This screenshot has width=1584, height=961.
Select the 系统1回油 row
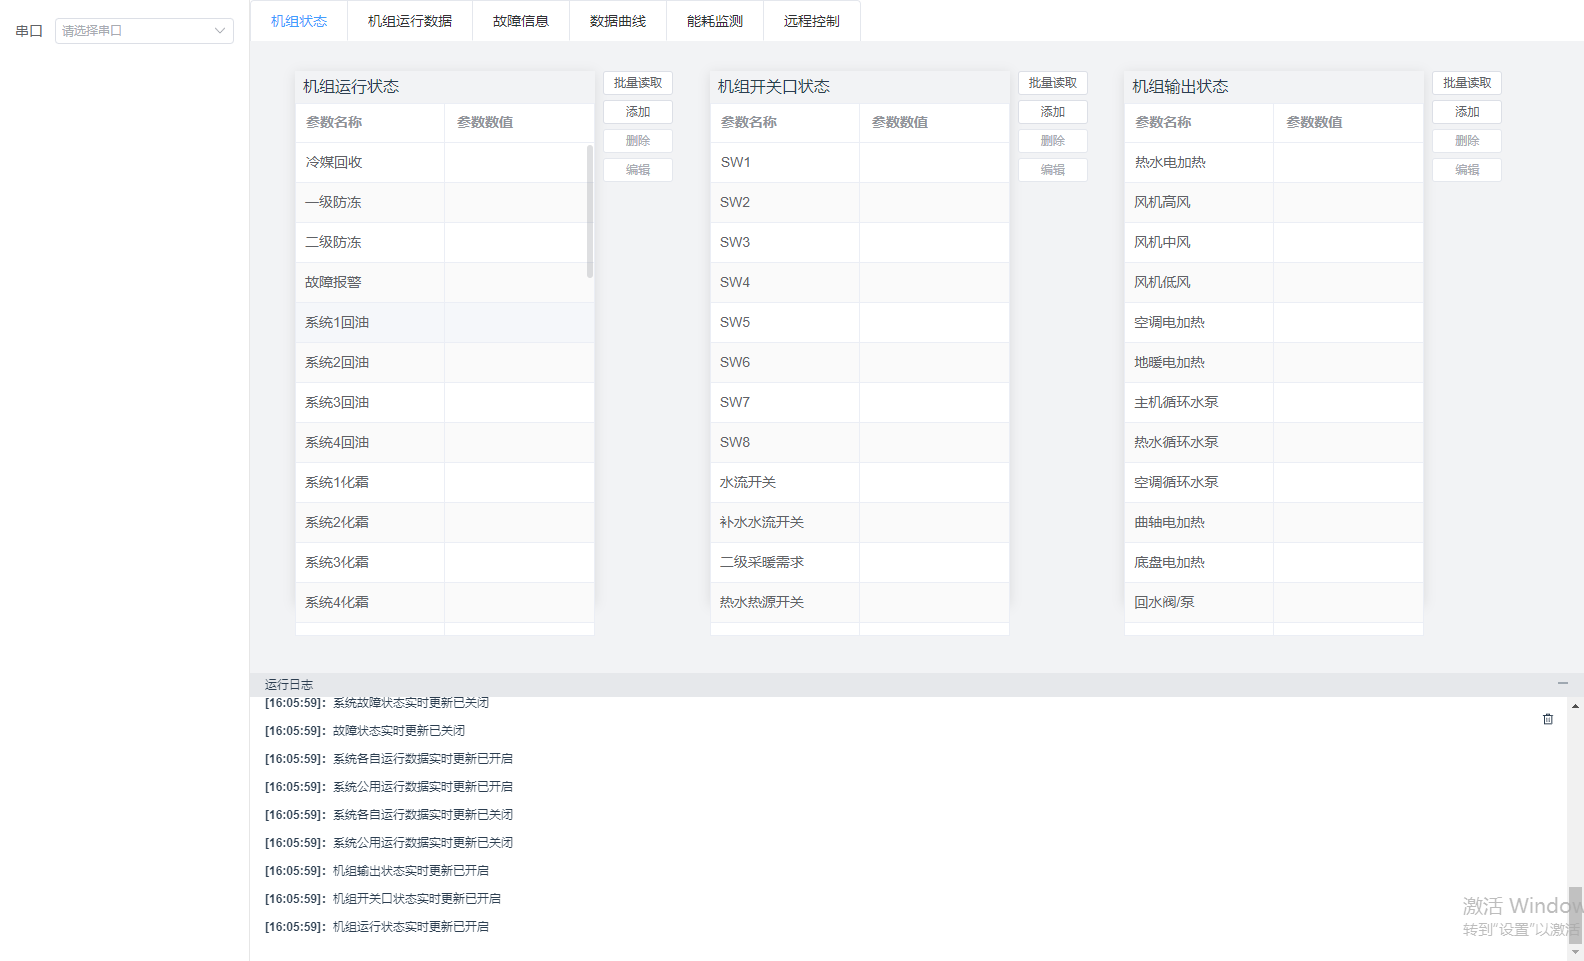point(445,322)
